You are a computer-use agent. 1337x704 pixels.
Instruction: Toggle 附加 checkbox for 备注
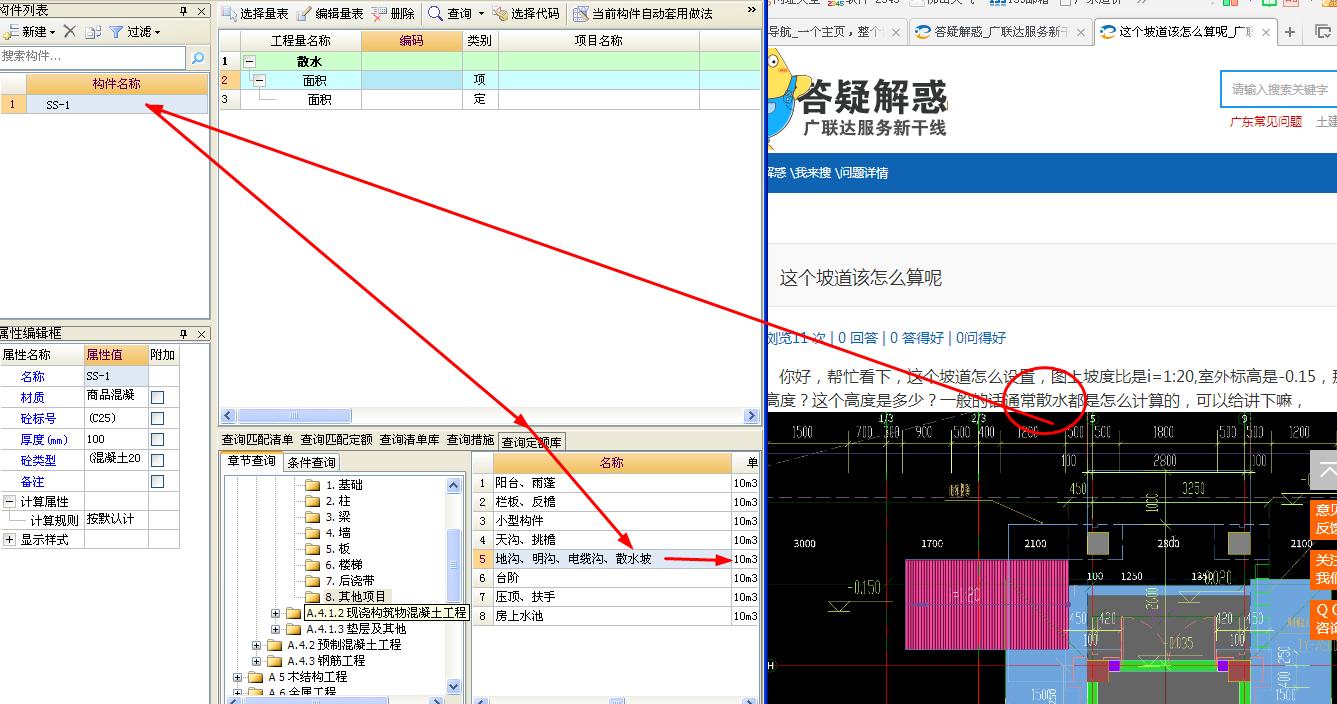(x=157, y=481)
